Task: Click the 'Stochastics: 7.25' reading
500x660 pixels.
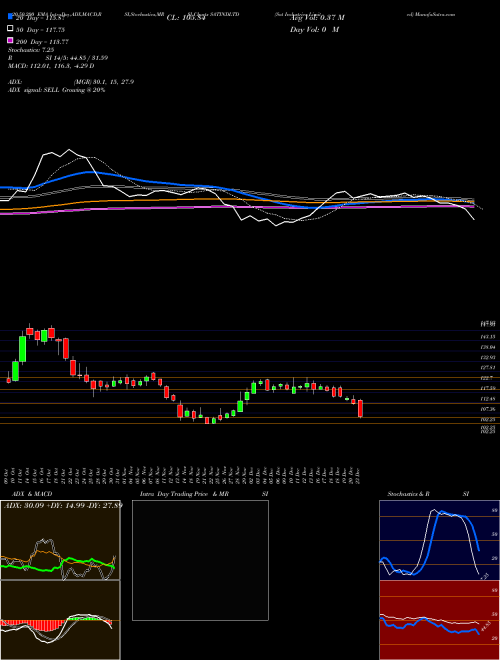Action: click(31, 50)
